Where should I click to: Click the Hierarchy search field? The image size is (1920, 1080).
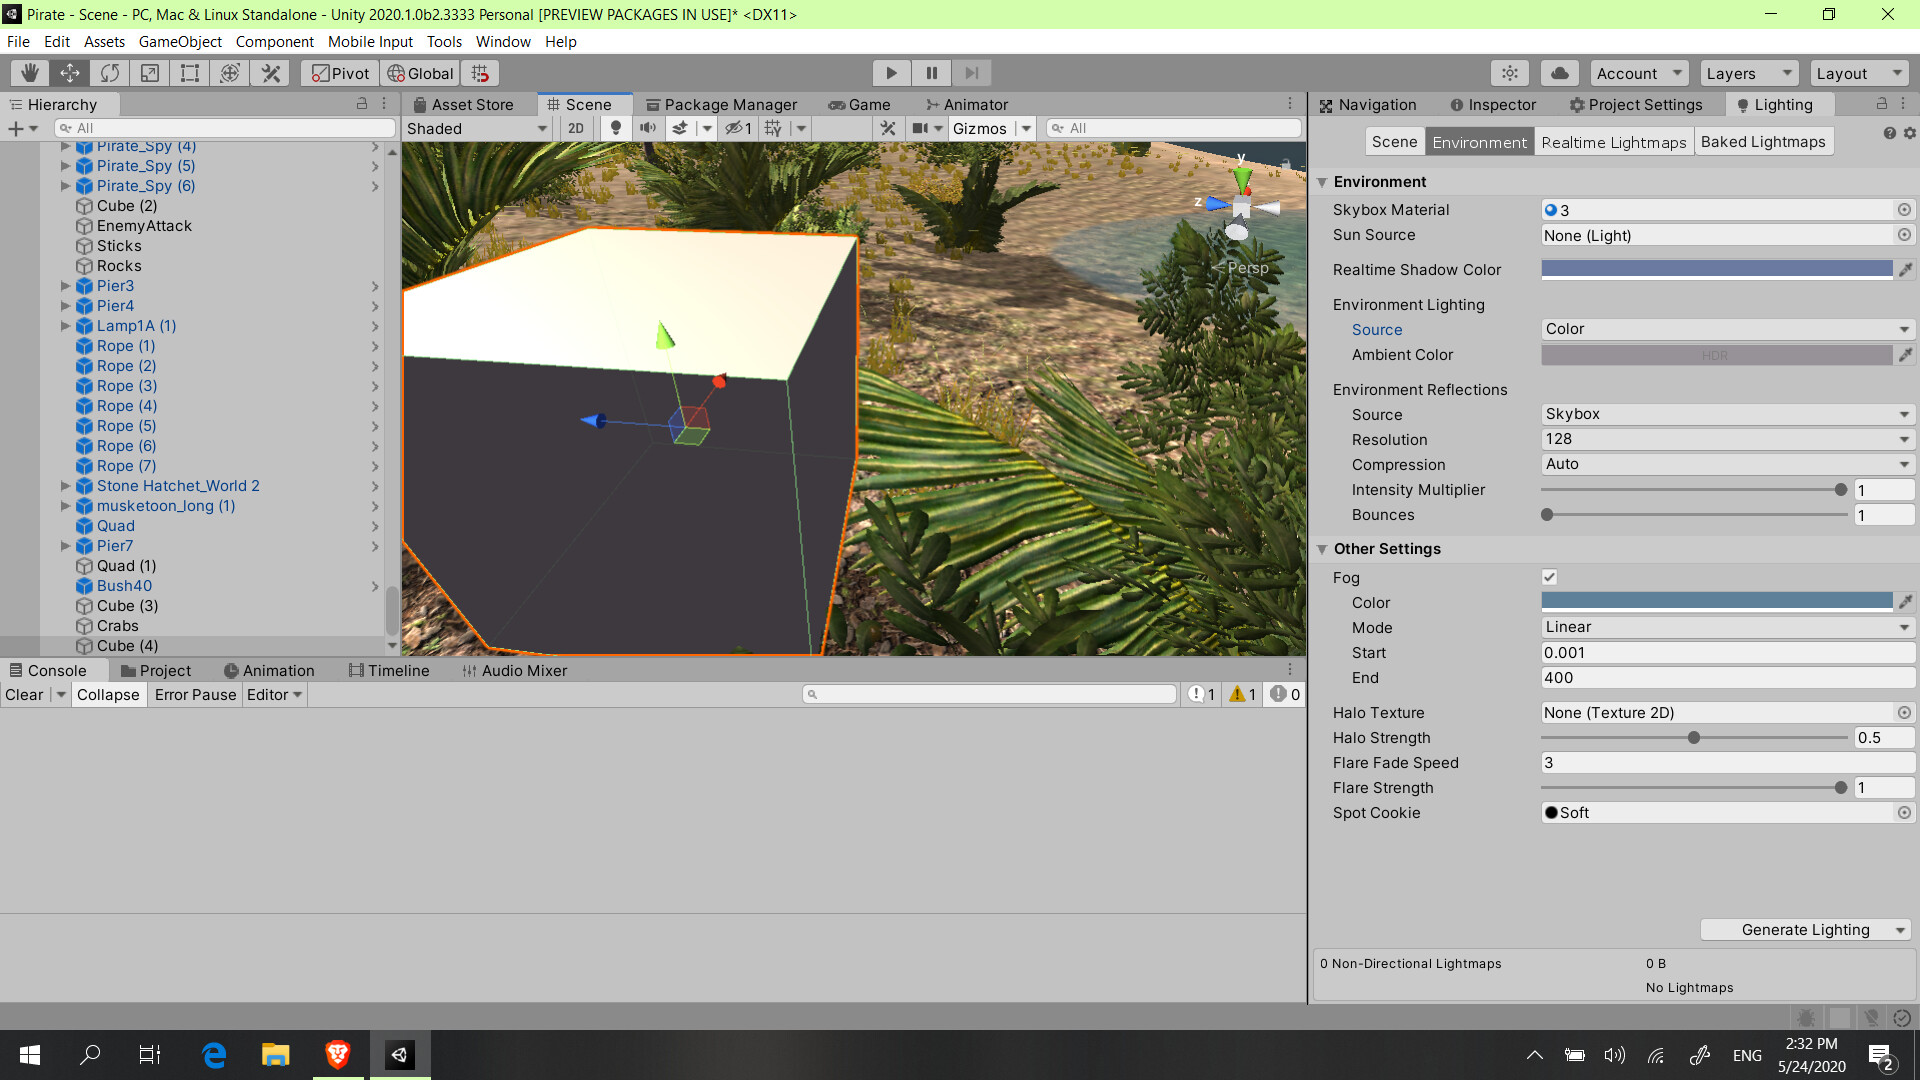click(225, 127)
